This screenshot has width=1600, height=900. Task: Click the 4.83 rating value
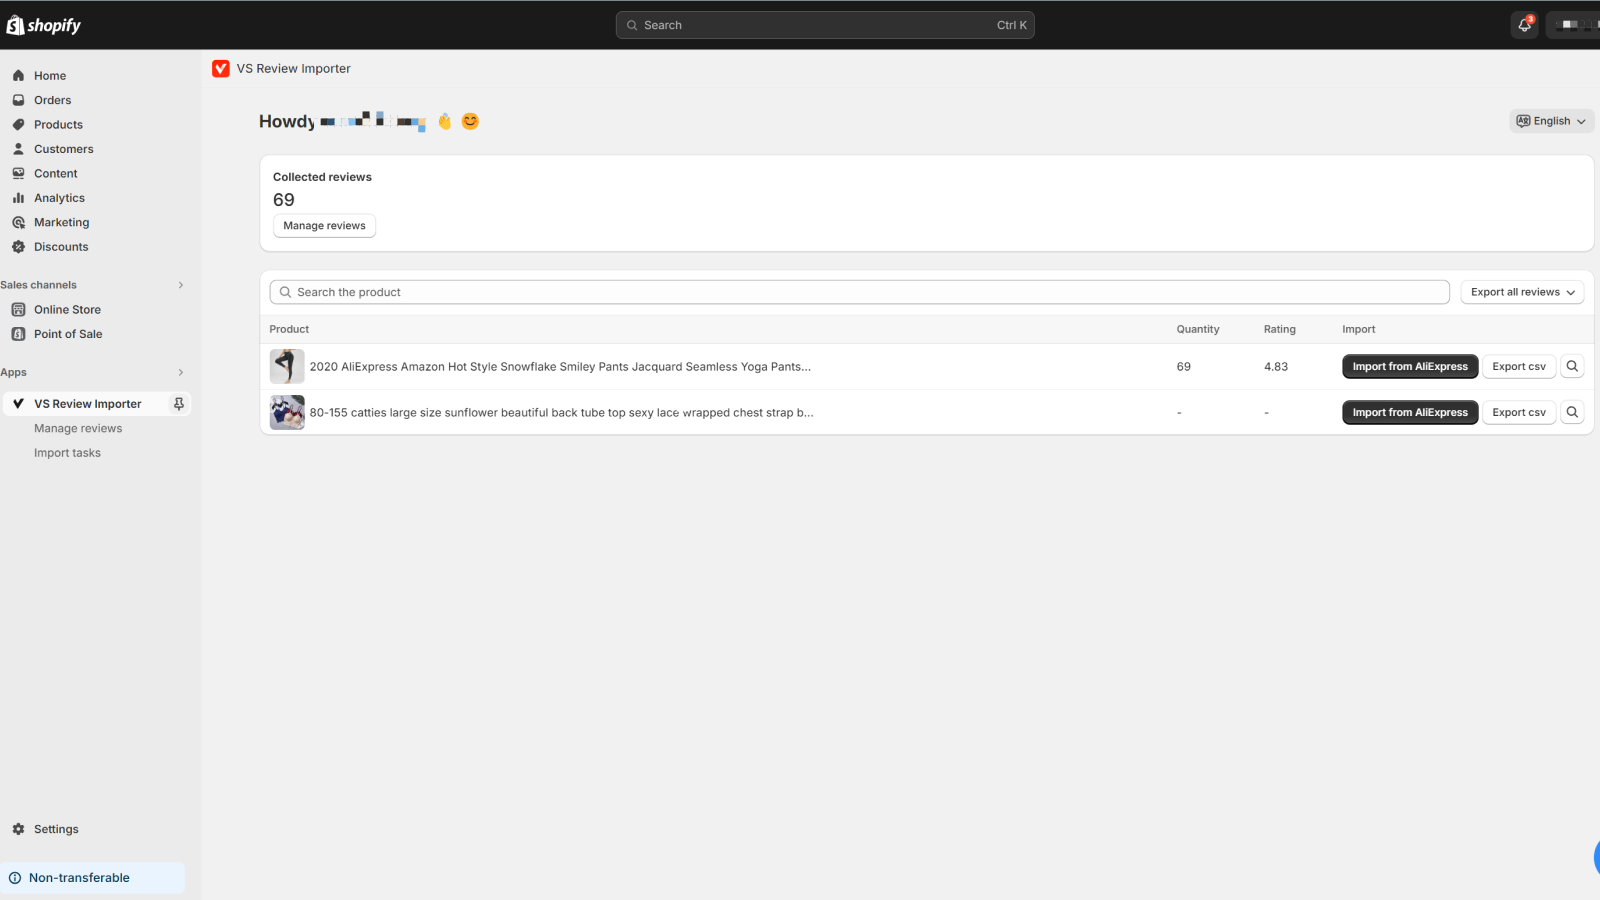tap(1276, 367)
